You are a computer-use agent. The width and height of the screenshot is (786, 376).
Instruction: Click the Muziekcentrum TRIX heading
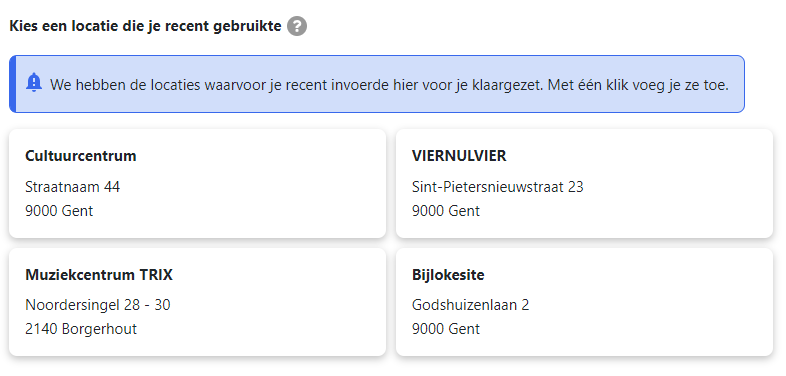[99, 275]
